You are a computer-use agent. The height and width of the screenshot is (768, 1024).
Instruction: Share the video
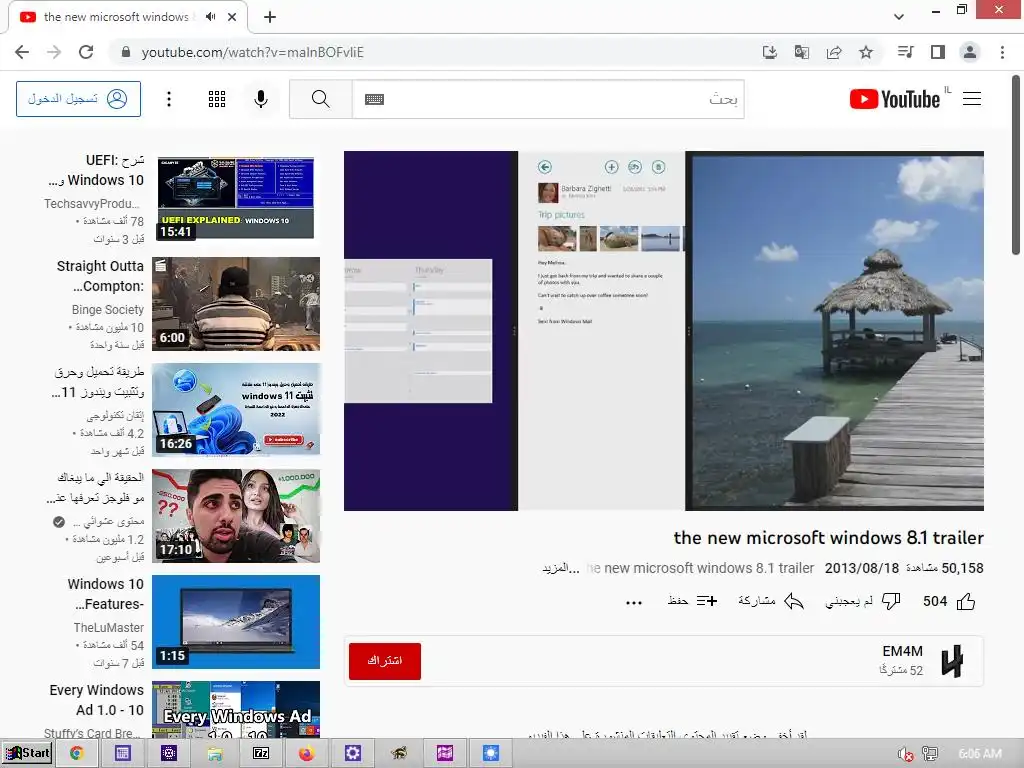coord(771,601)
